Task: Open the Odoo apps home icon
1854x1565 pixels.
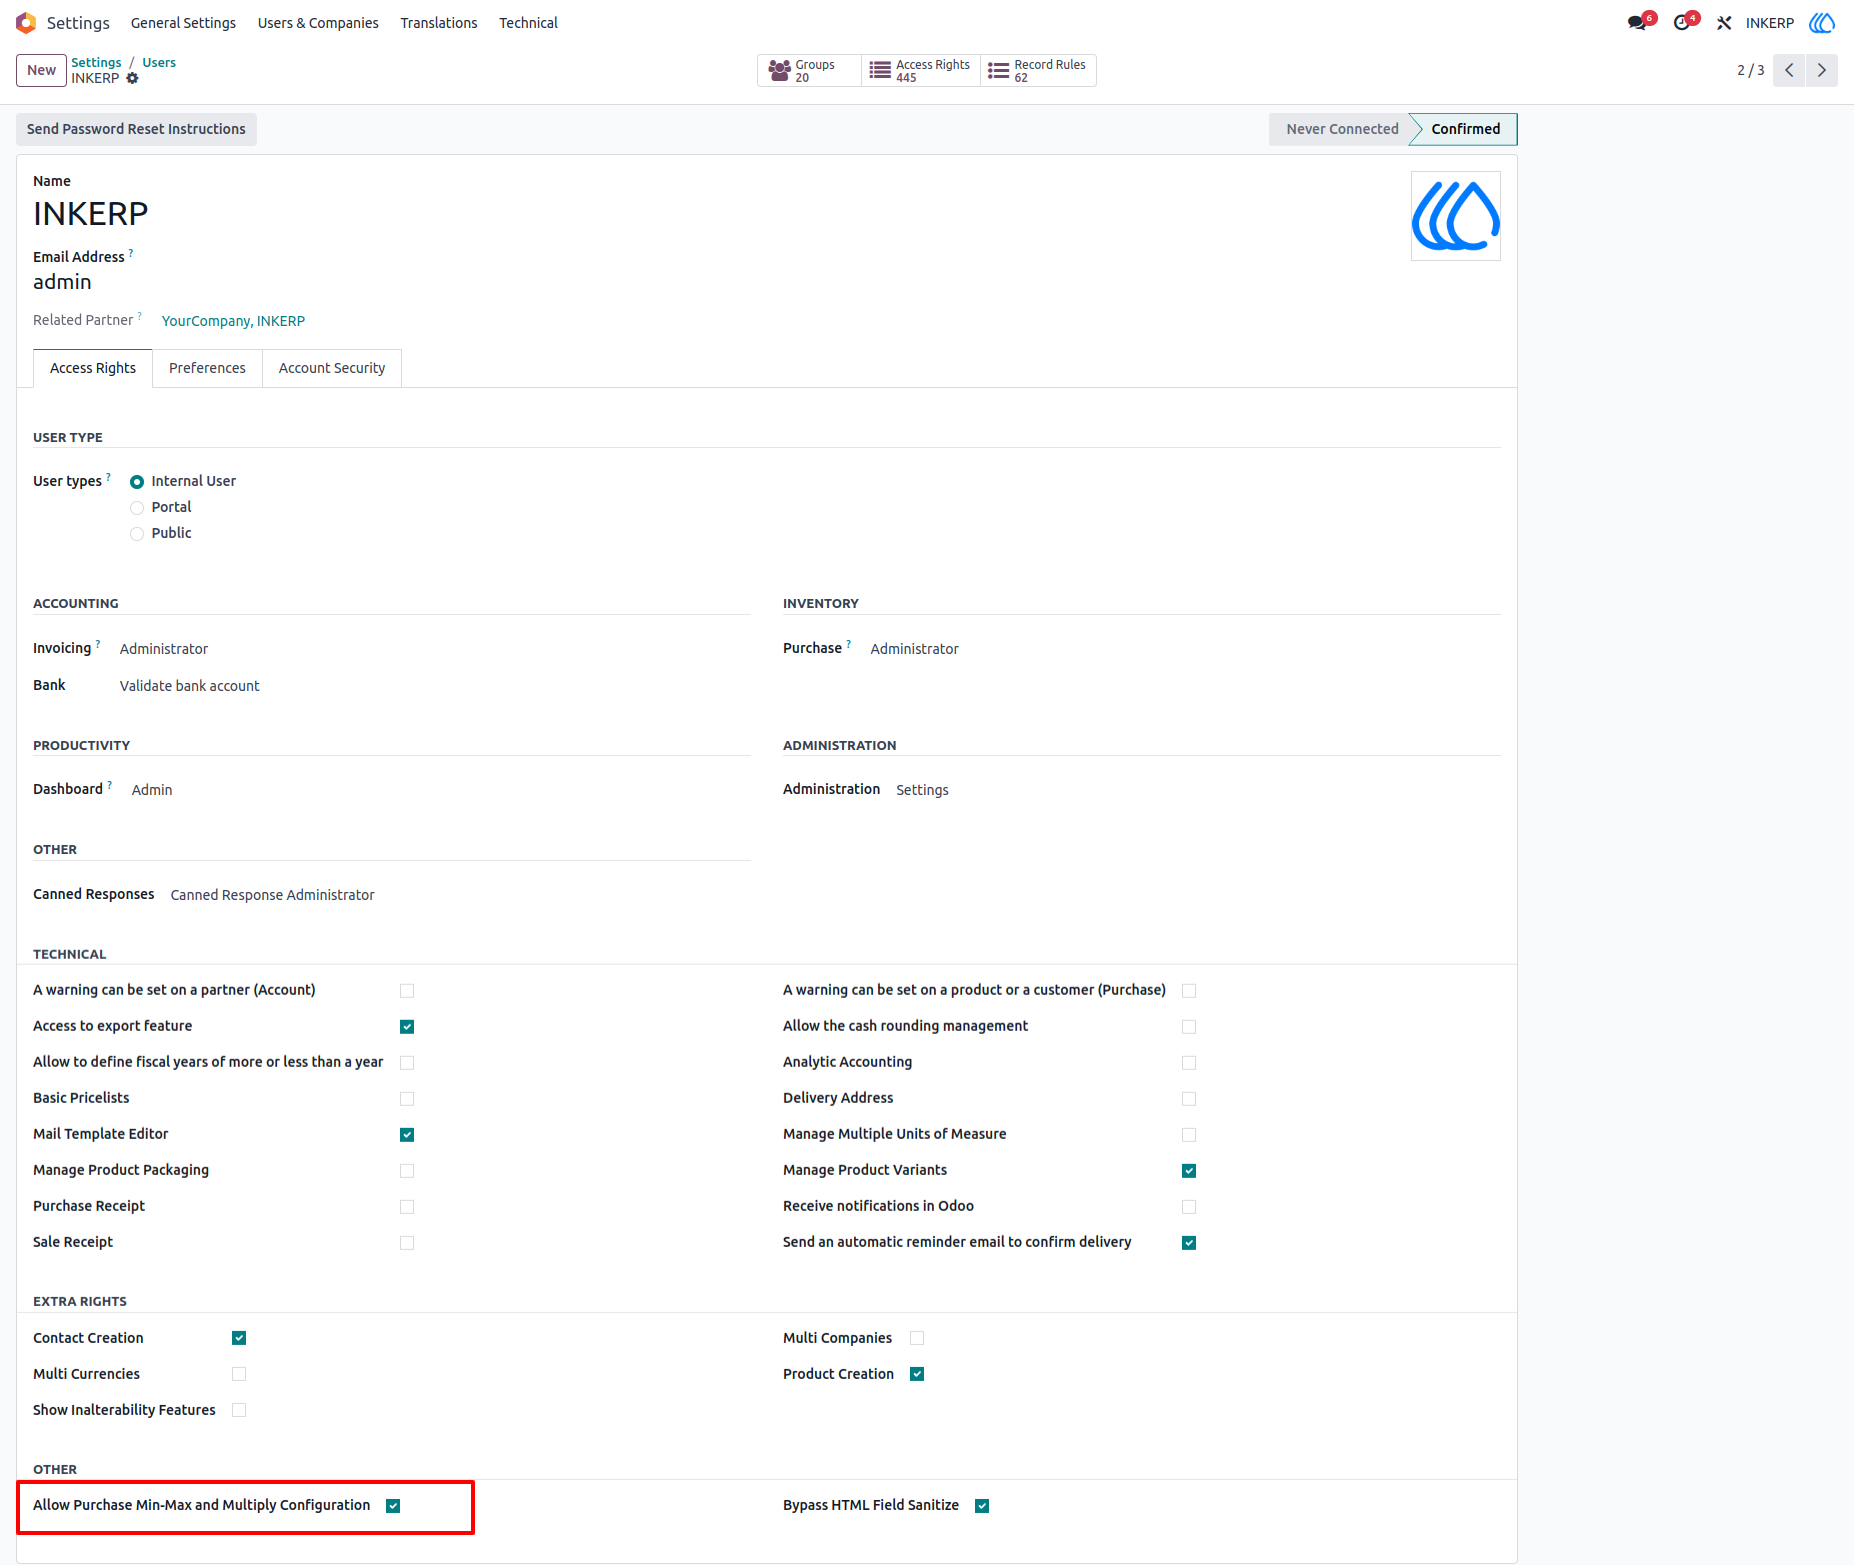Action: [26, 22]
